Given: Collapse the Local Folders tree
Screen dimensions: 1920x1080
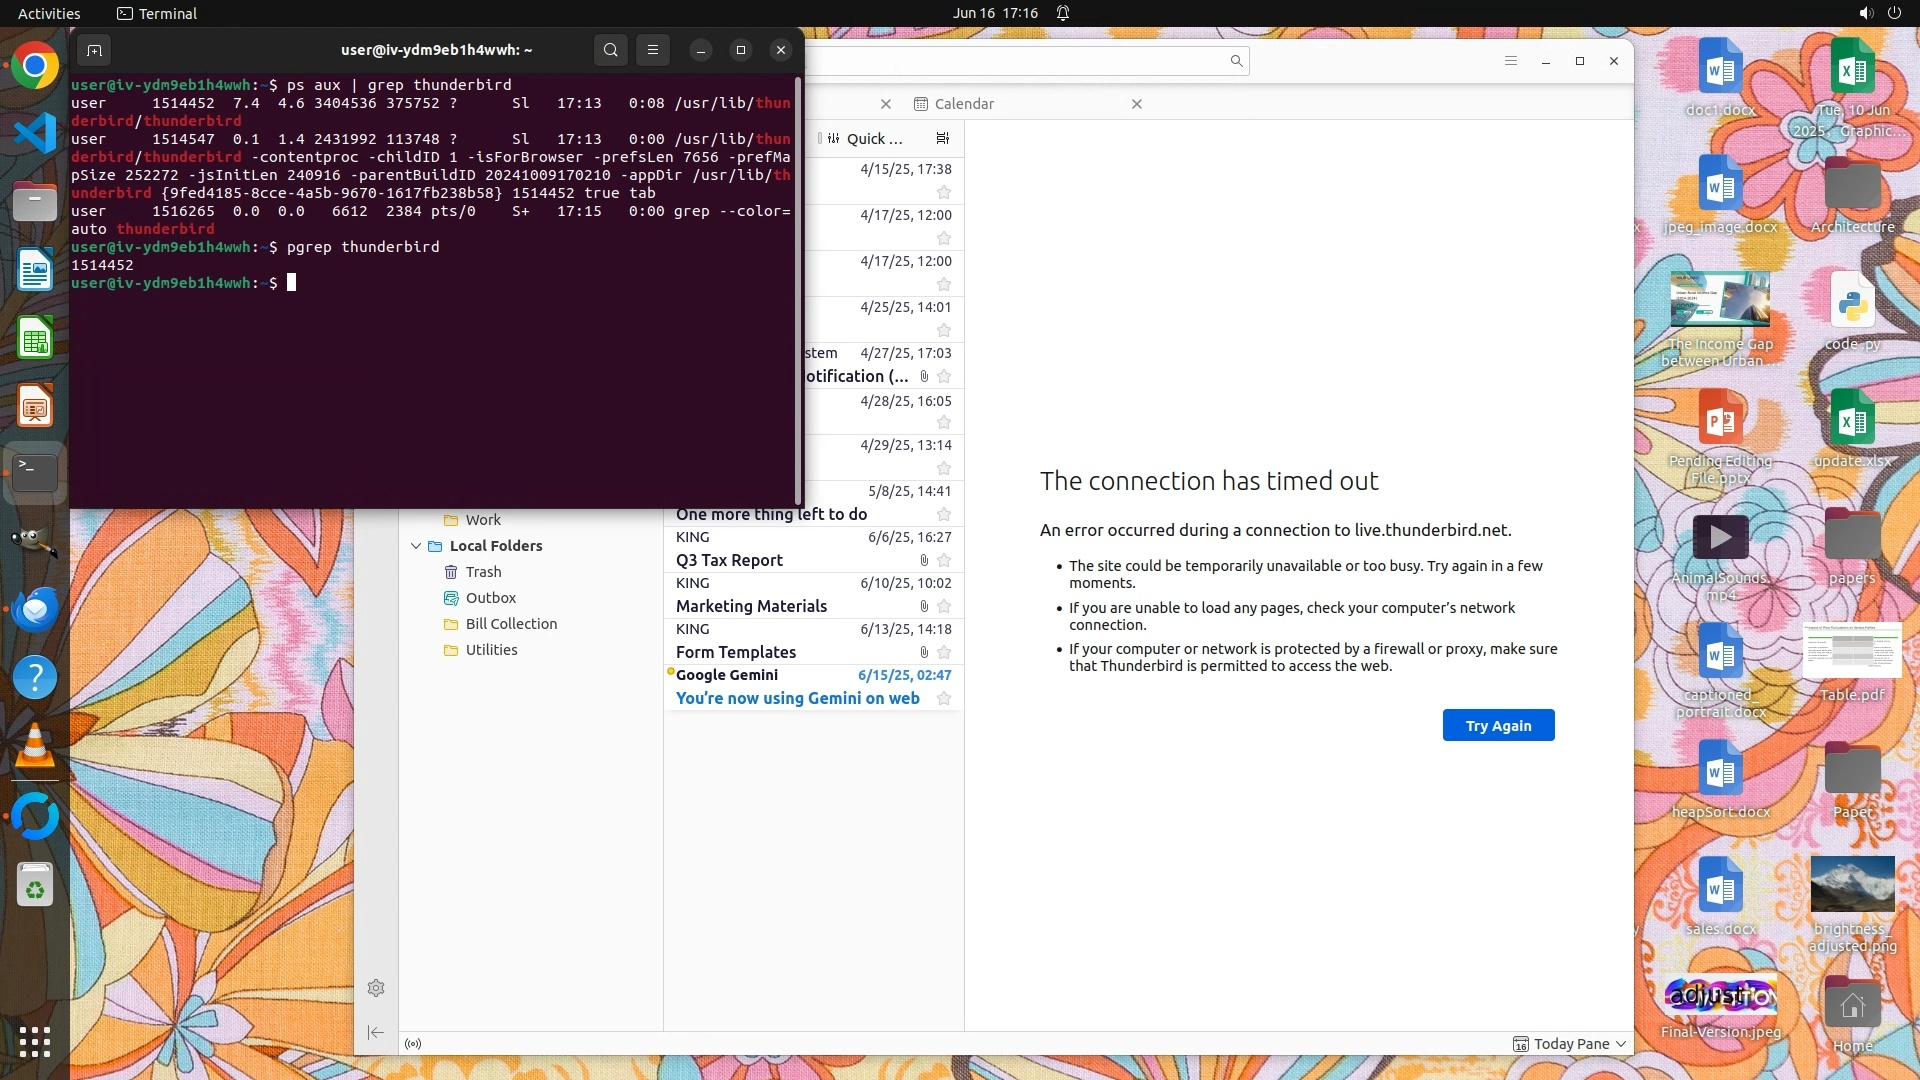Looking at the screenshot, I should tap(416, 546).
